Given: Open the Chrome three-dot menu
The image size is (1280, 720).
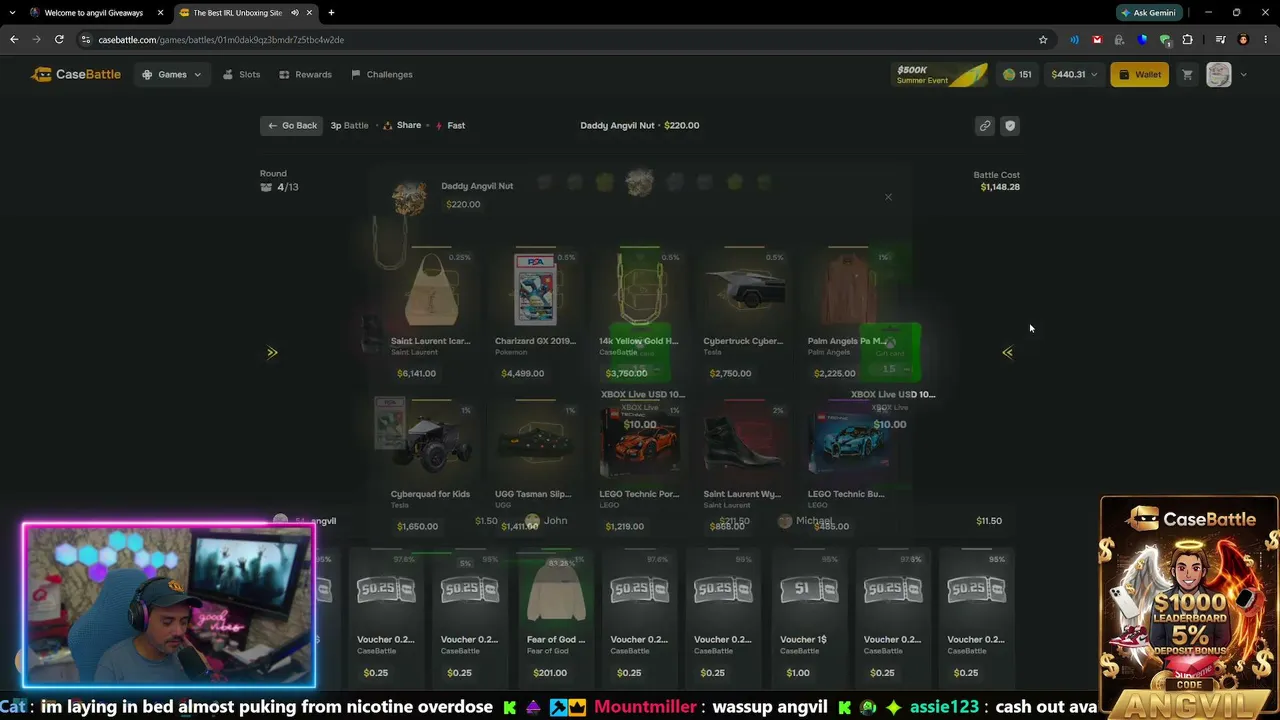Looking at the screenshot, I should tap(1265, 40).
